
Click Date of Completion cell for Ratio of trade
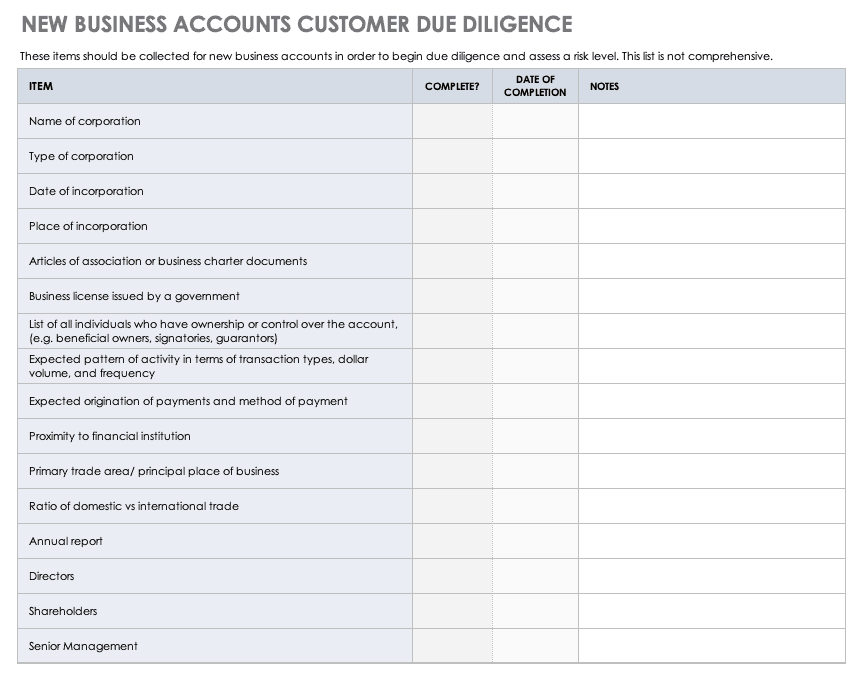(x=535, y=506)
